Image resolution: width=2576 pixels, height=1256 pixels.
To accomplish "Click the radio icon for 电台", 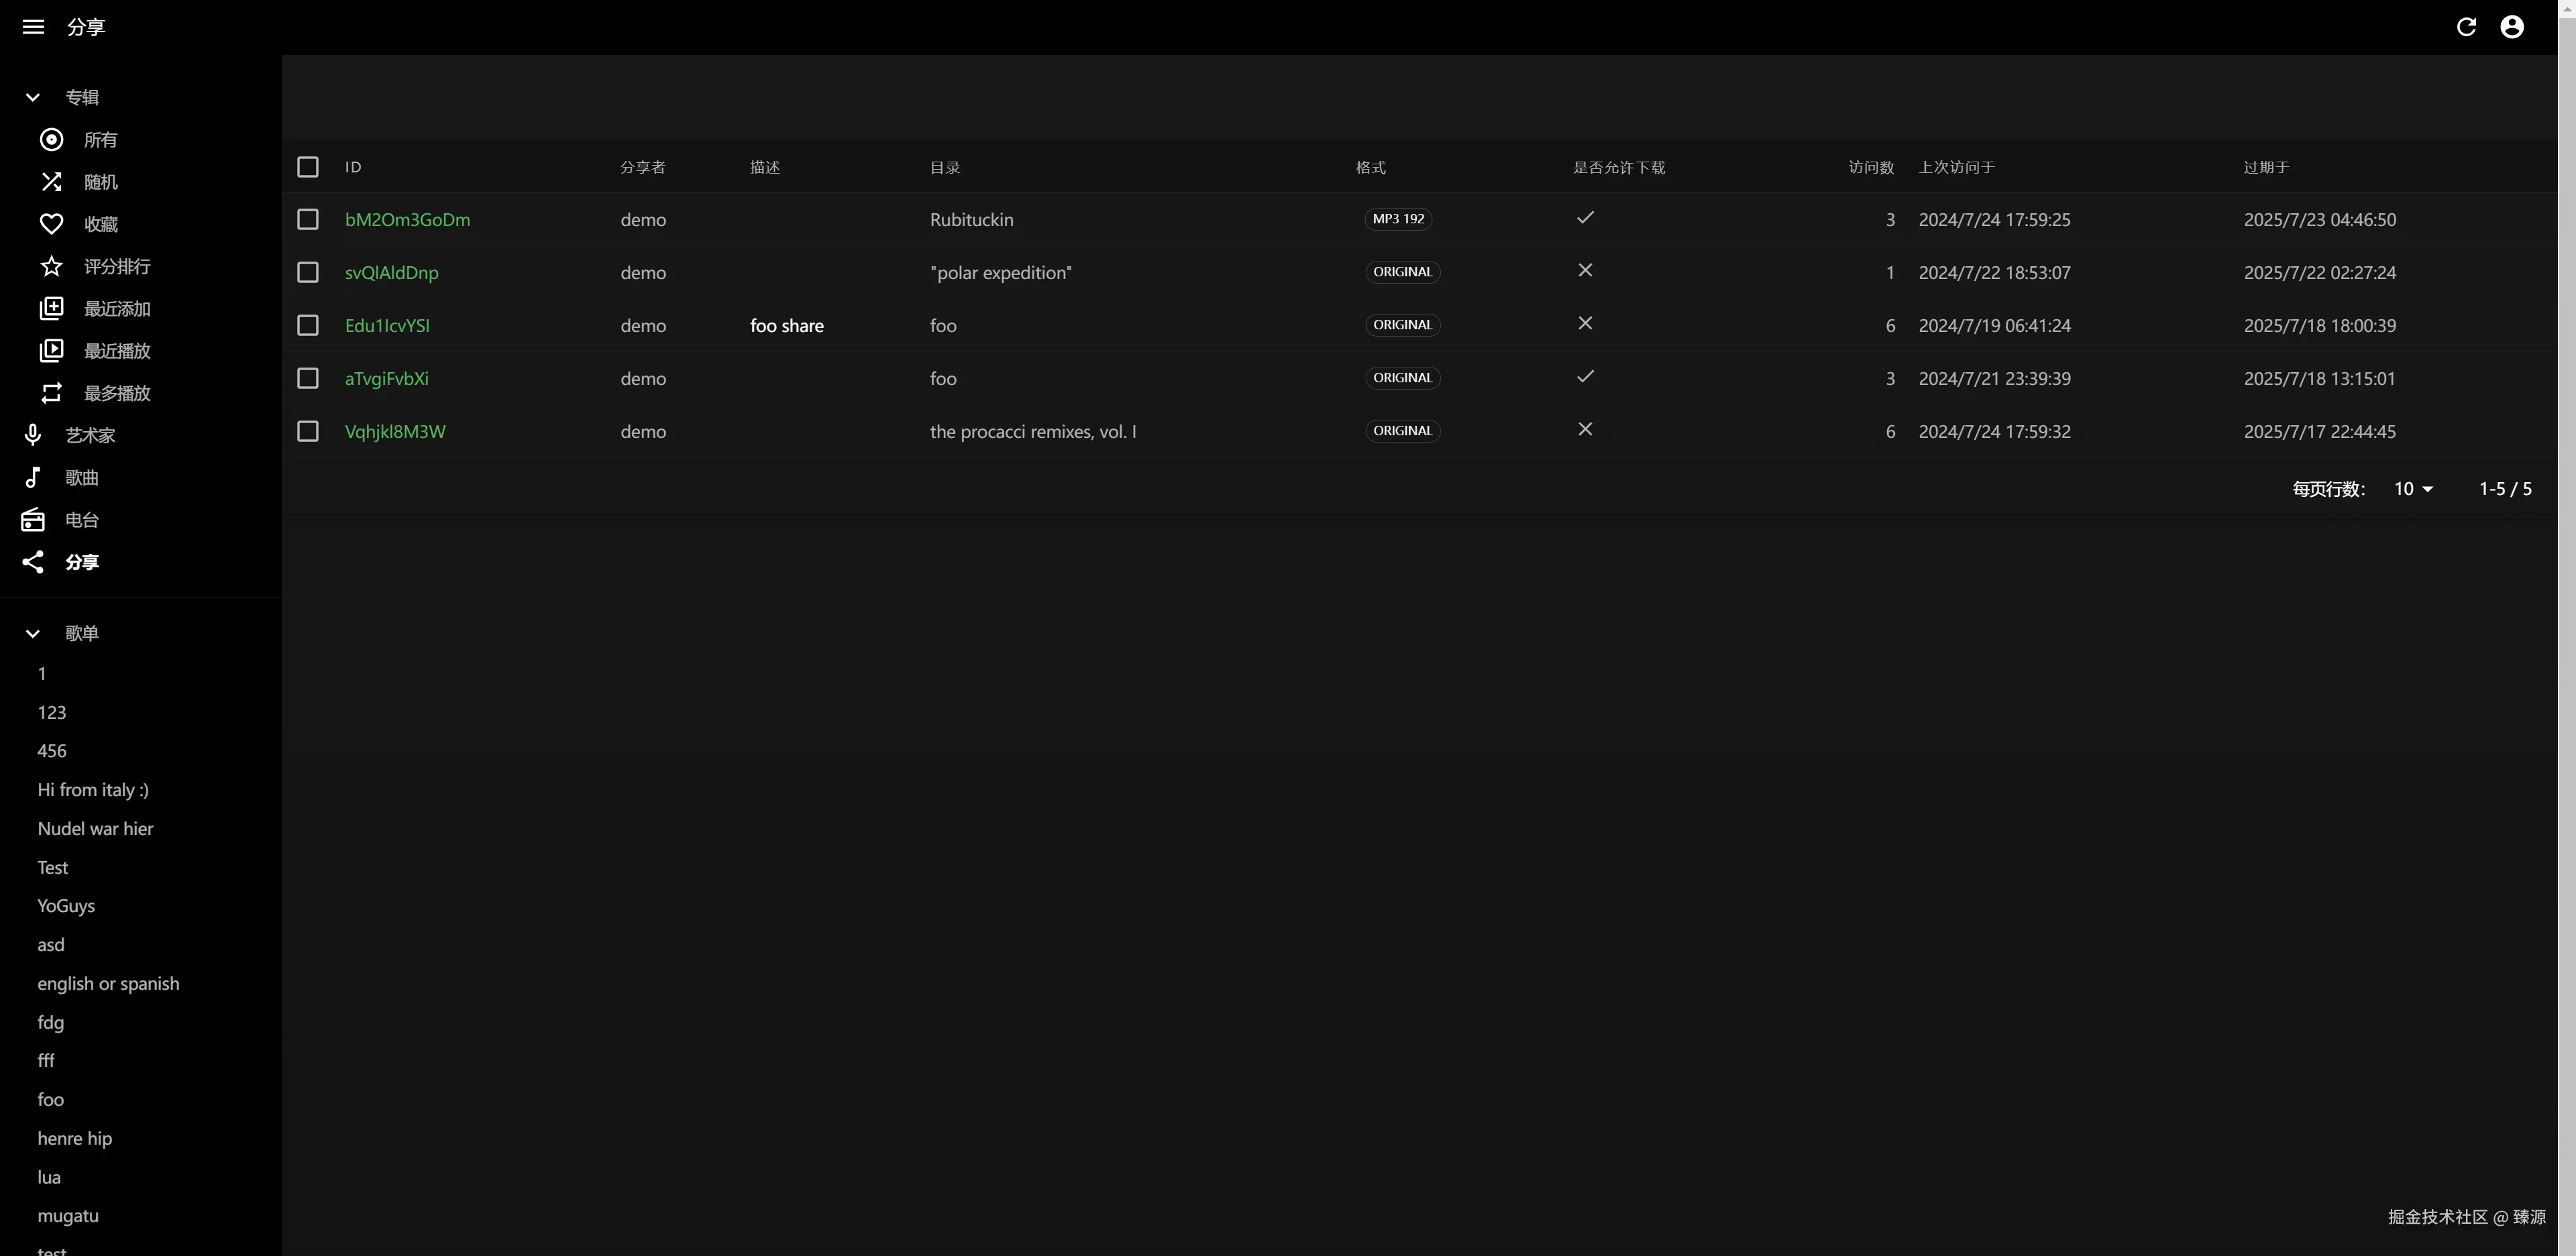I will click(33, 520).
